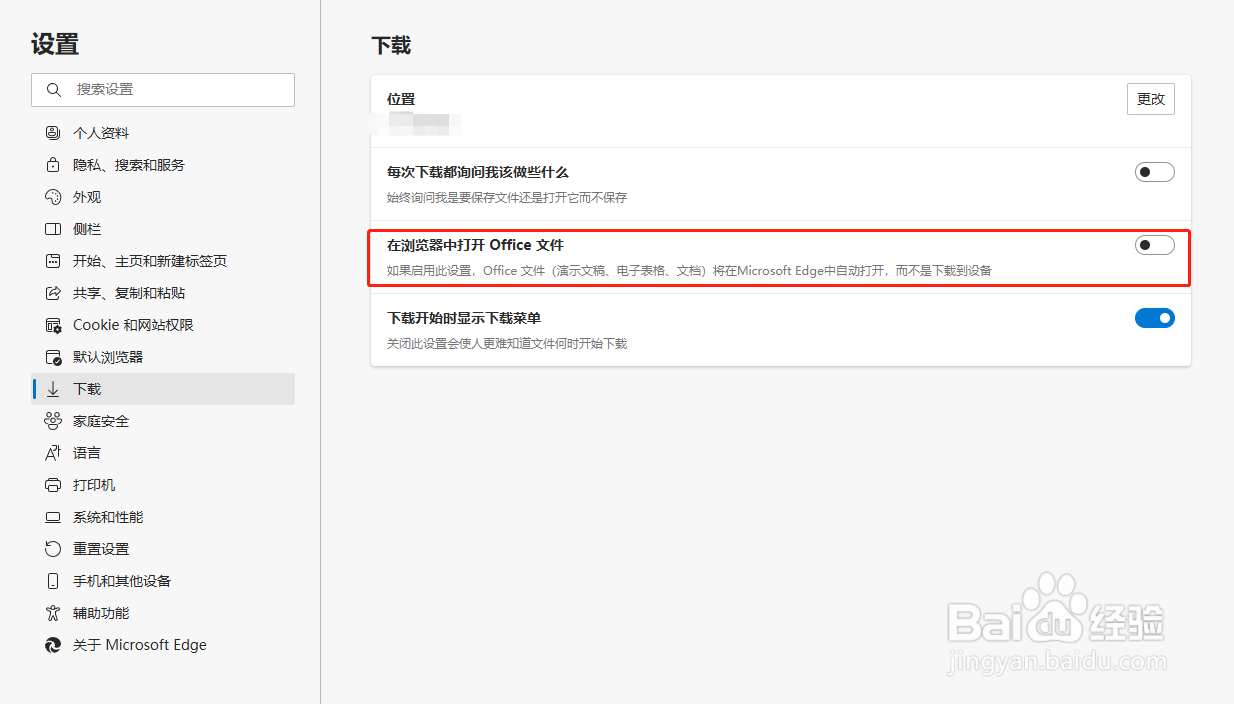This screenshot has height=704, width=1234.
Task: Click the lock icon for 隐私、搜索和服务
Action: (x=53, y=165)
